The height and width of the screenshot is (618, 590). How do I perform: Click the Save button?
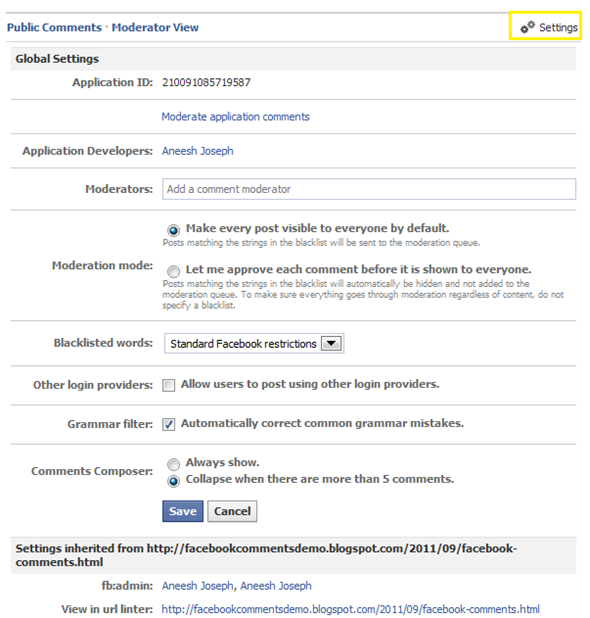[x=183, y=511]
